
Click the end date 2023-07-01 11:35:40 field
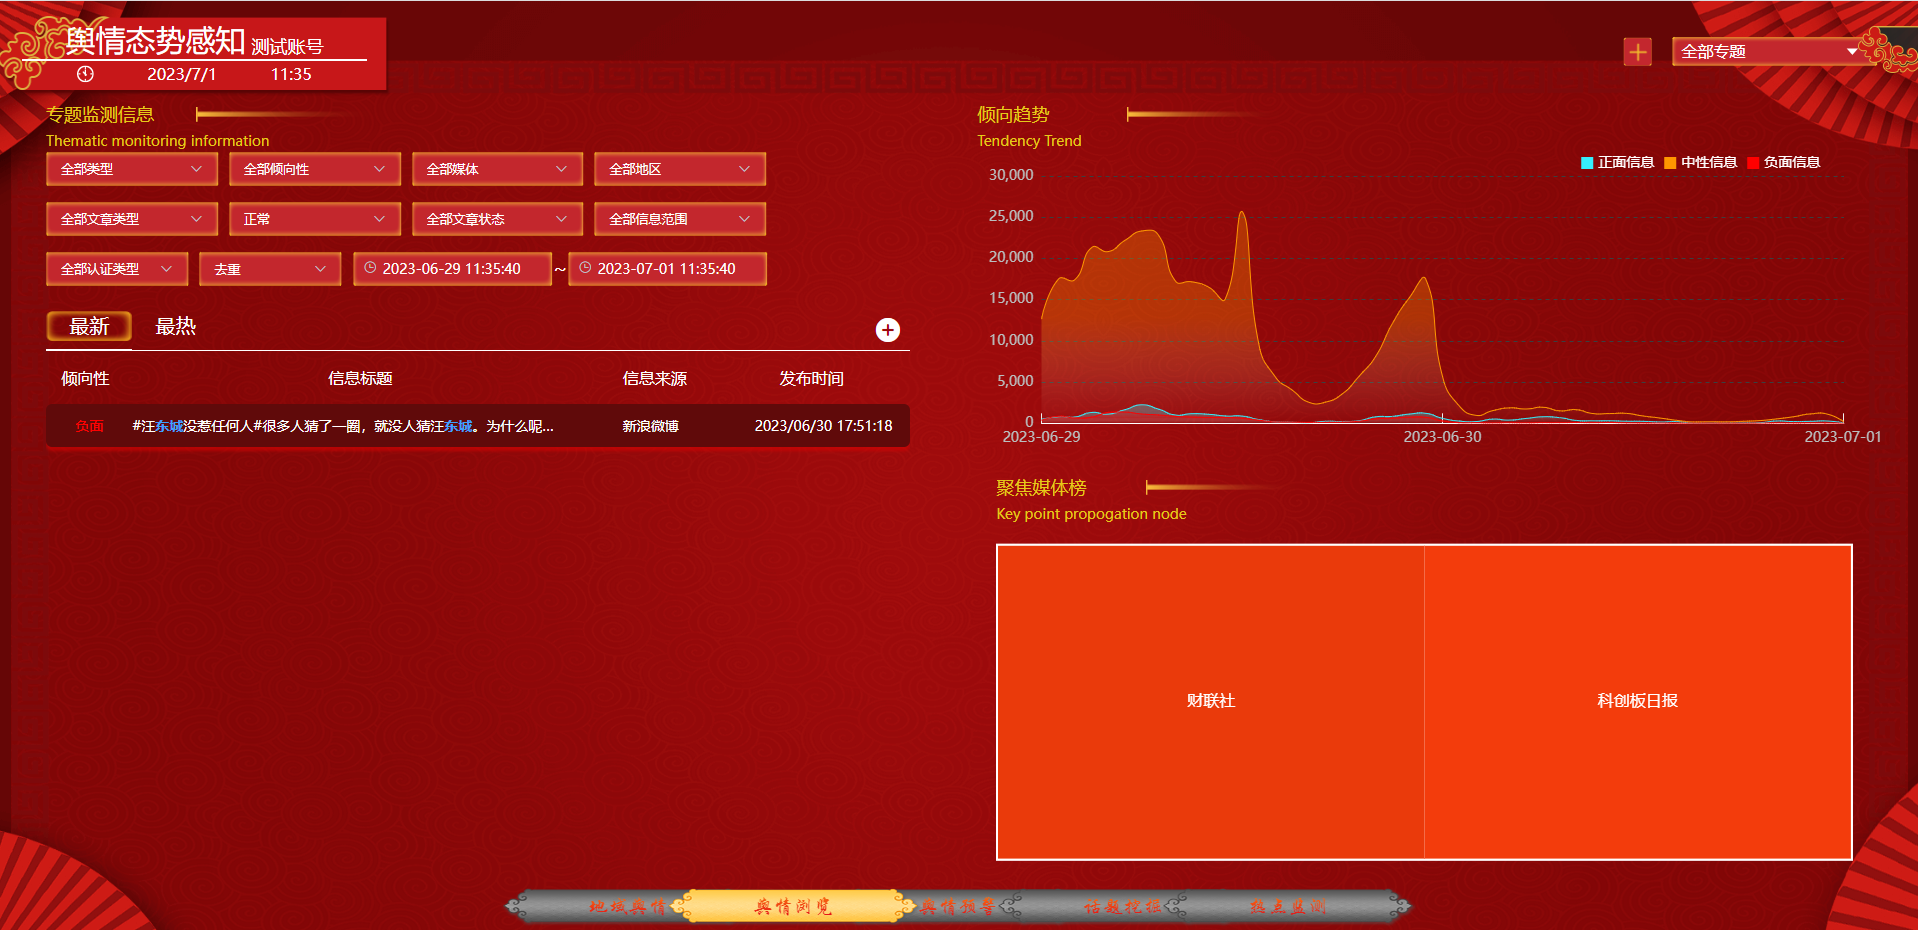click(x=667, y=269)
